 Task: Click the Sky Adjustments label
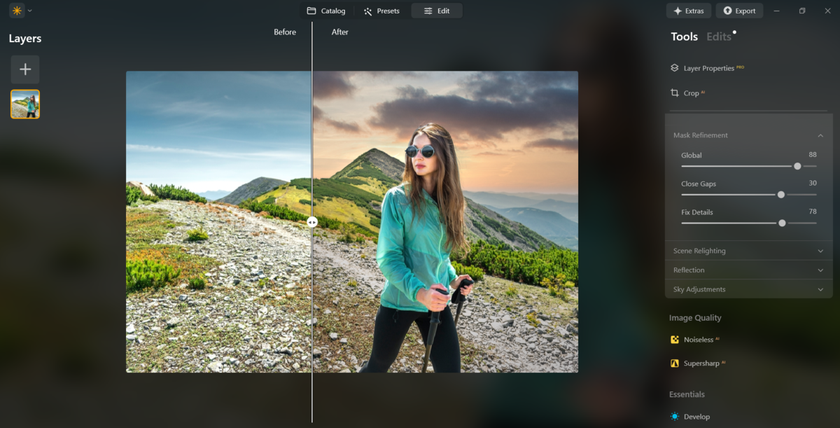point(699,289)
